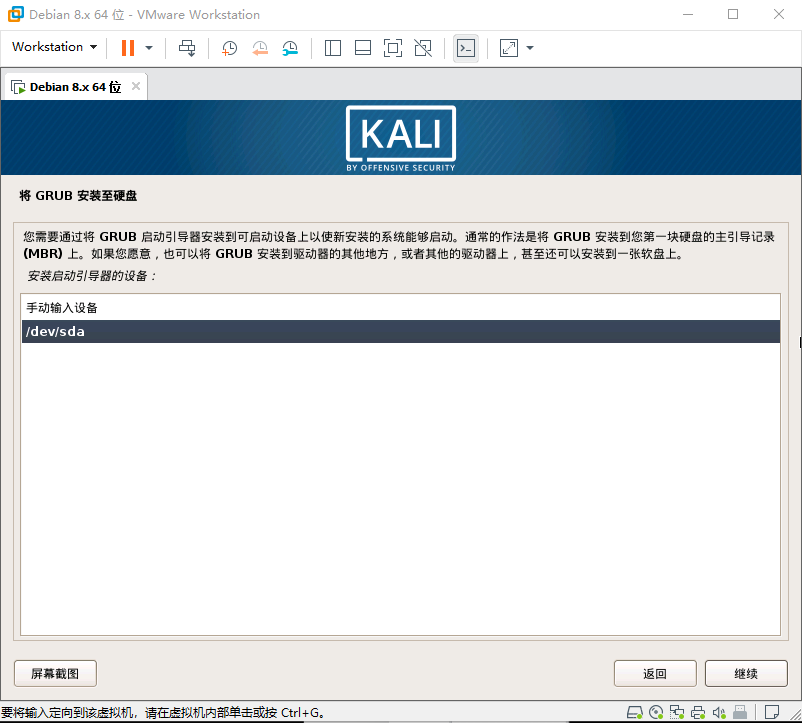Open the snapshot manager

(290, 48)
